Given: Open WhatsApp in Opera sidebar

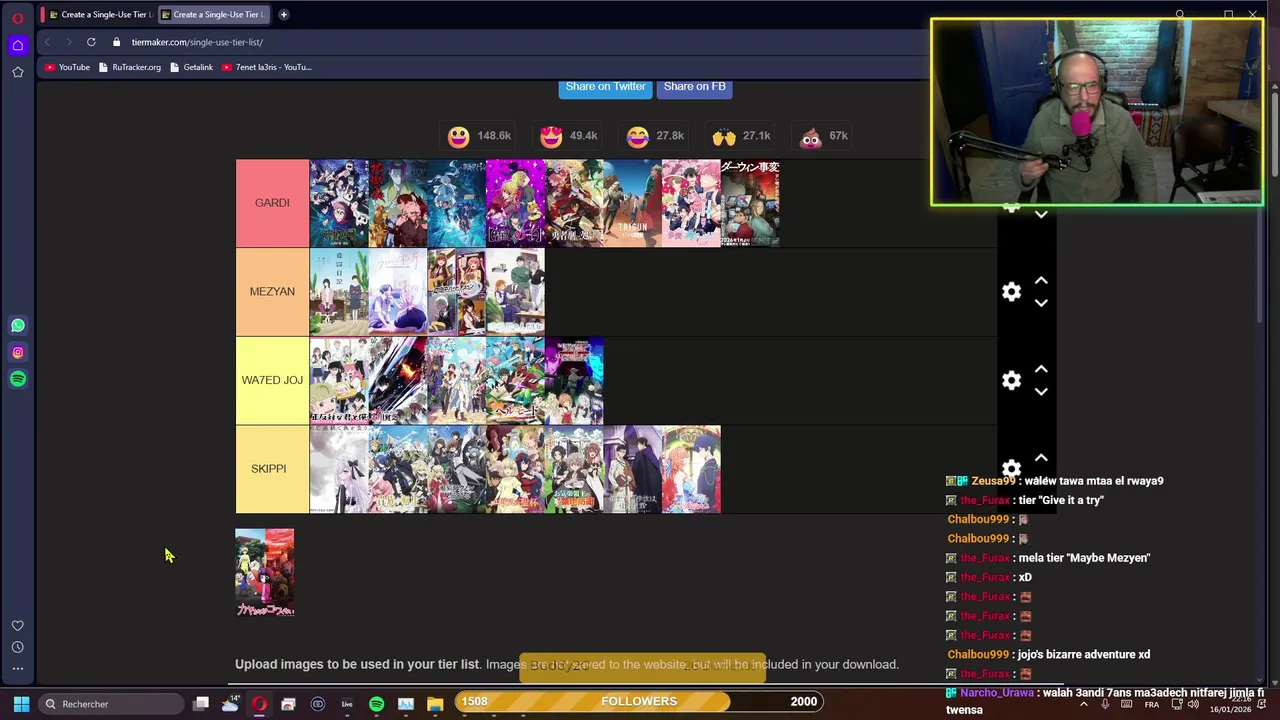Looking at the screenshot, I should [x=18, y=325].
